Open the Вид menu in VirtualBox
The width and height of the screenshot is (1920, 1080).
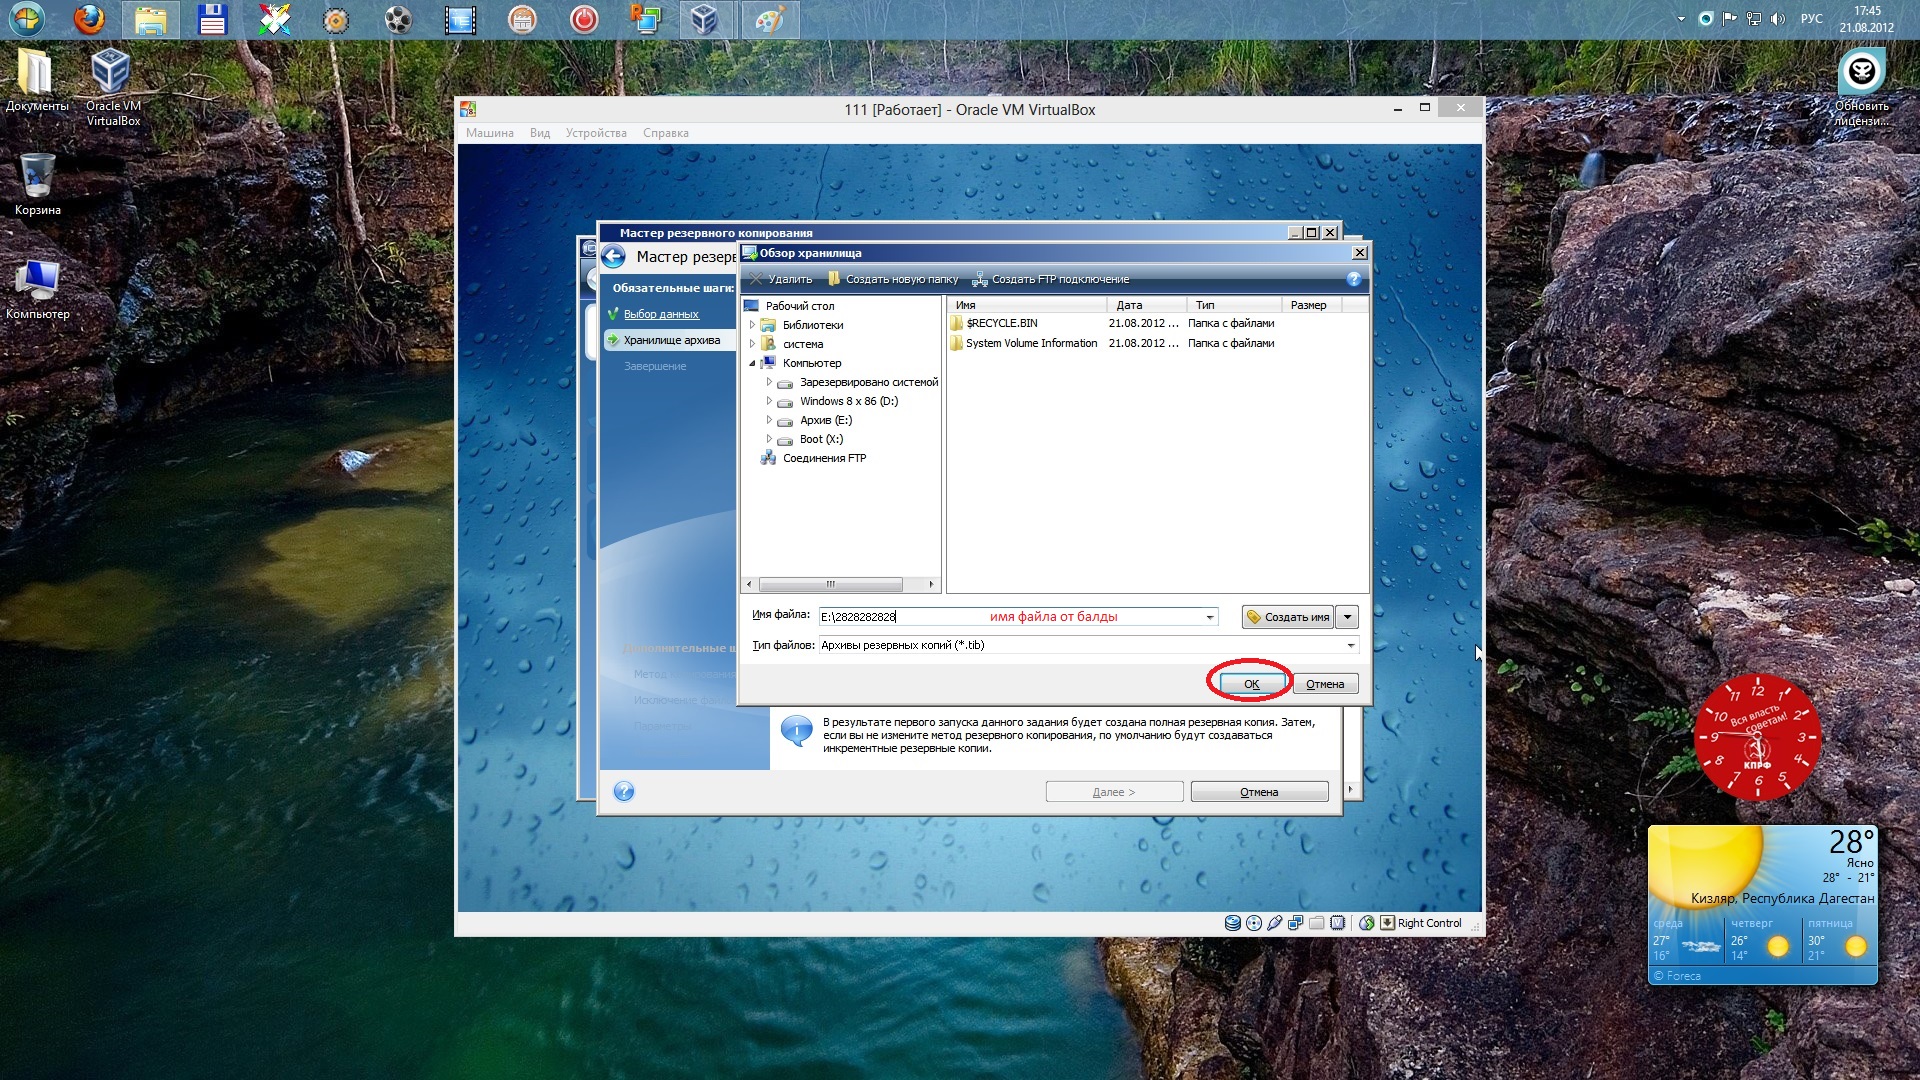click(x=540, y=133)
